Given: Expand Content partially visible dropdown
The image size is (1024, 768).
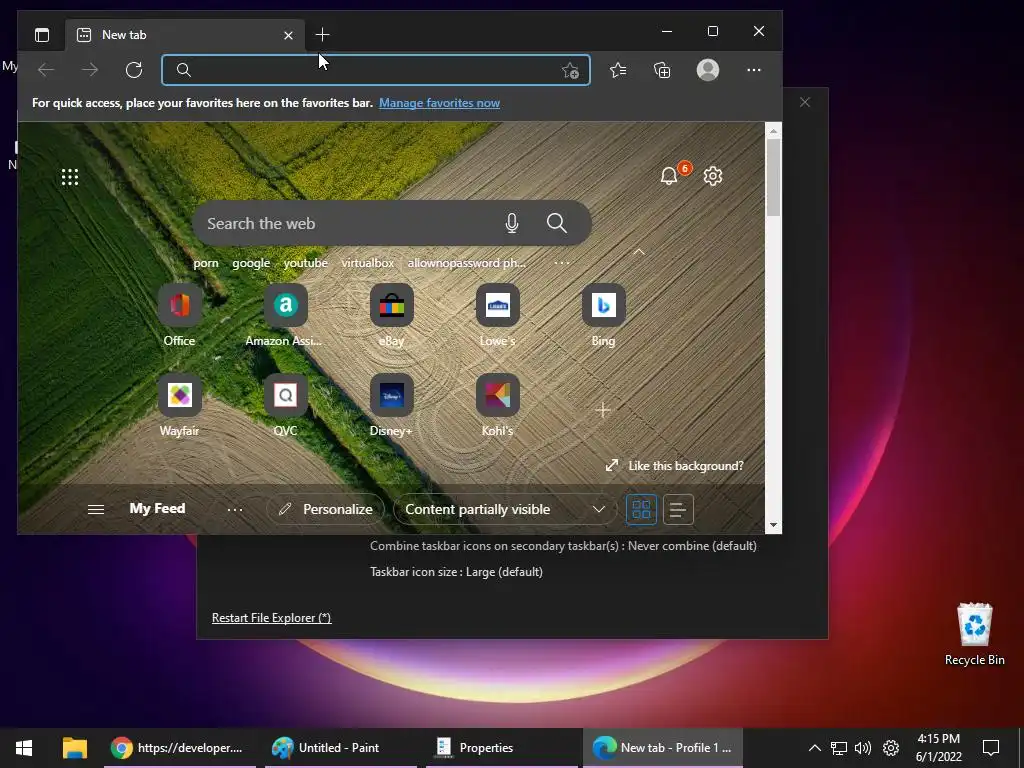Looking at the screenshot, I should click(505, 509).
